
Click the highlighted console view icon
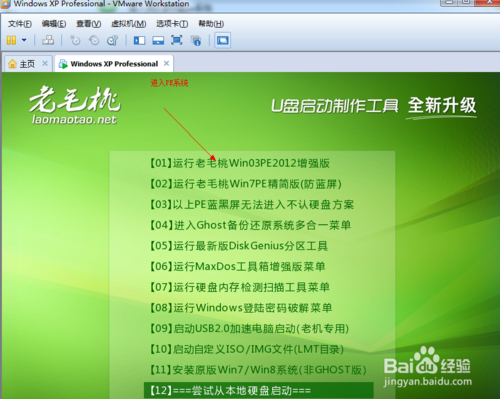[x=222, y=40]
